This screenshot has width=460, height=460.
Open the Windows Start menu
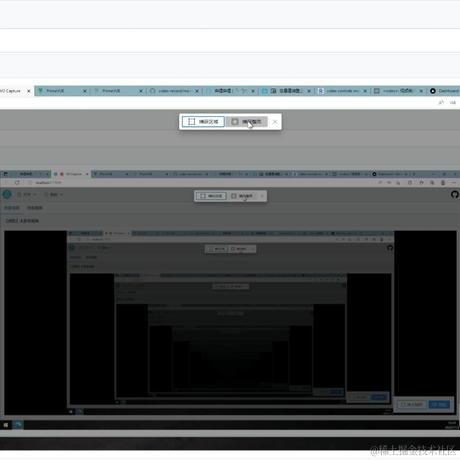pos(6,425)
